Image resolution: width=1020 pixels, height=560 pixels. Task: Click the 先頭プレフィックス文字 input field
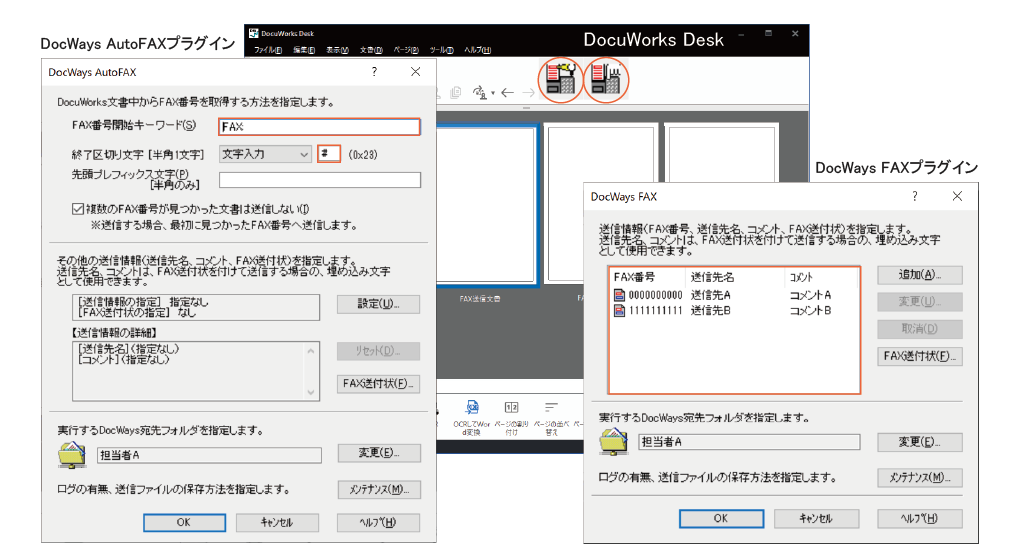(319, 180)
